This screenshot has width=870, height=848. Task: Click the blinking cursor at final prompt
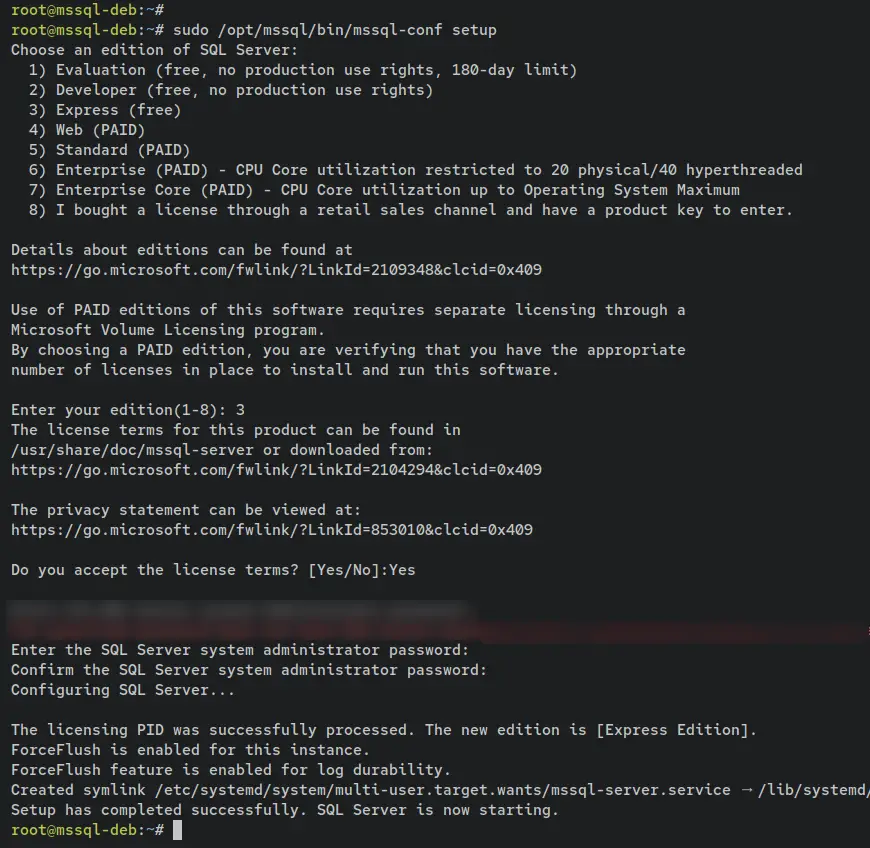coord(178,830)
